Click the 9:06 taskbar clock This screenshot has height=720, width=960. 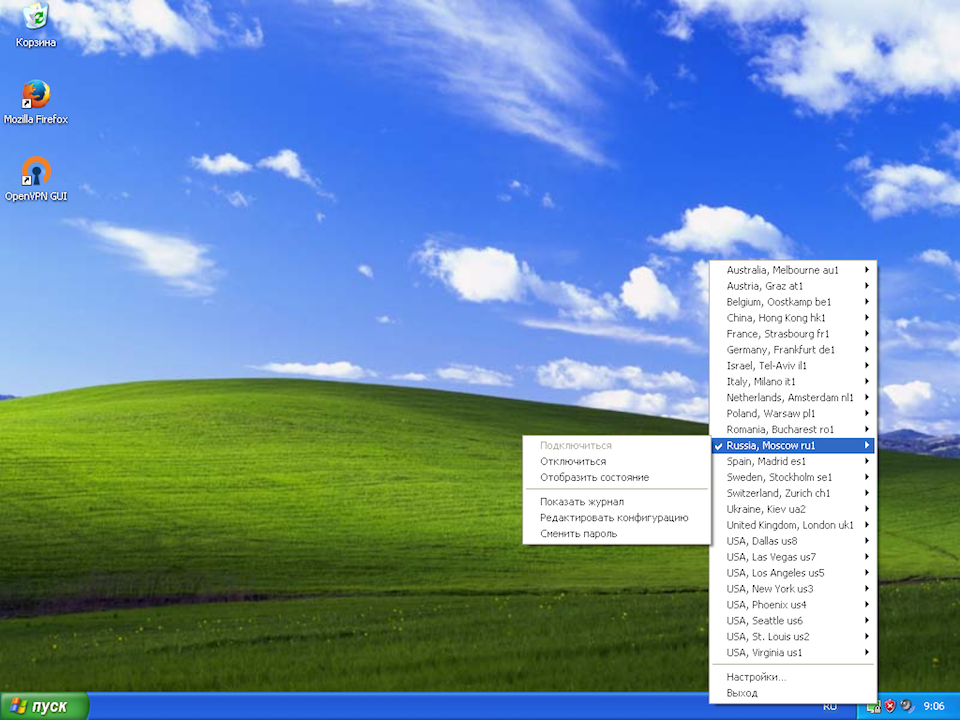point(934,706)
